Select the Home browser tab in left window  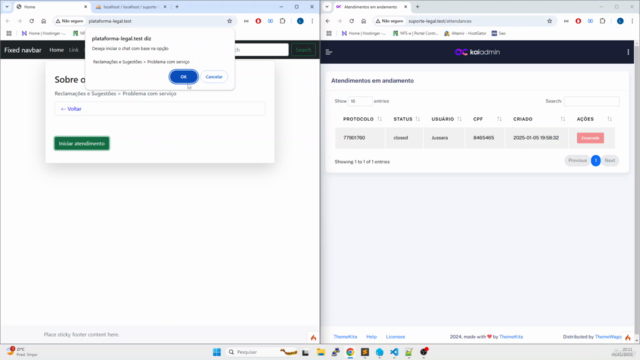51,7
